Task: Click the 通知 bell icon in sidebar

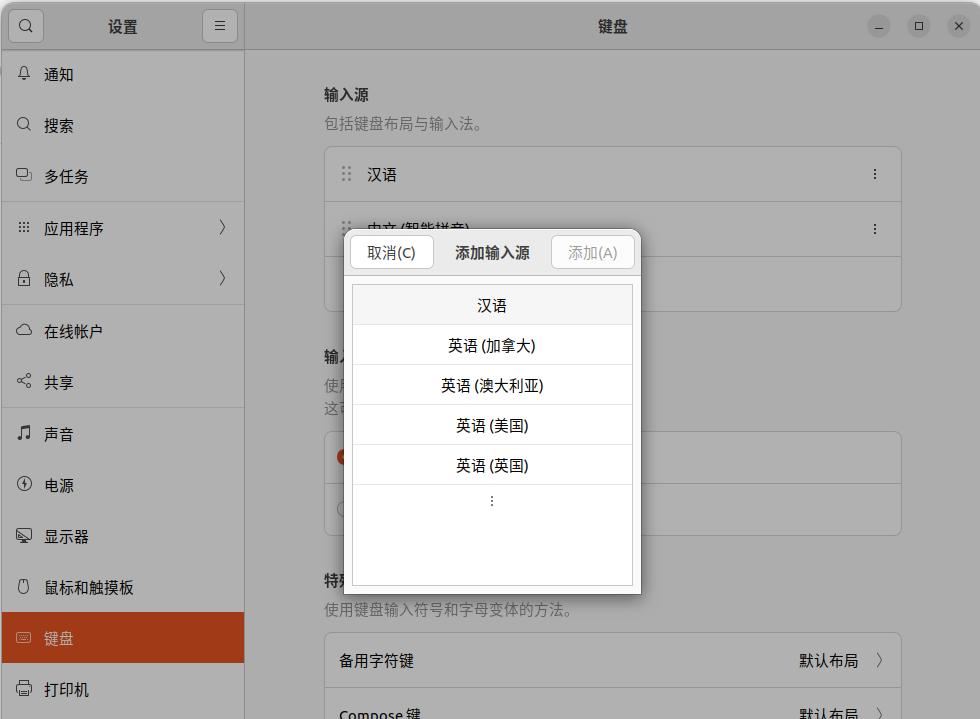Action: point(23,73)
